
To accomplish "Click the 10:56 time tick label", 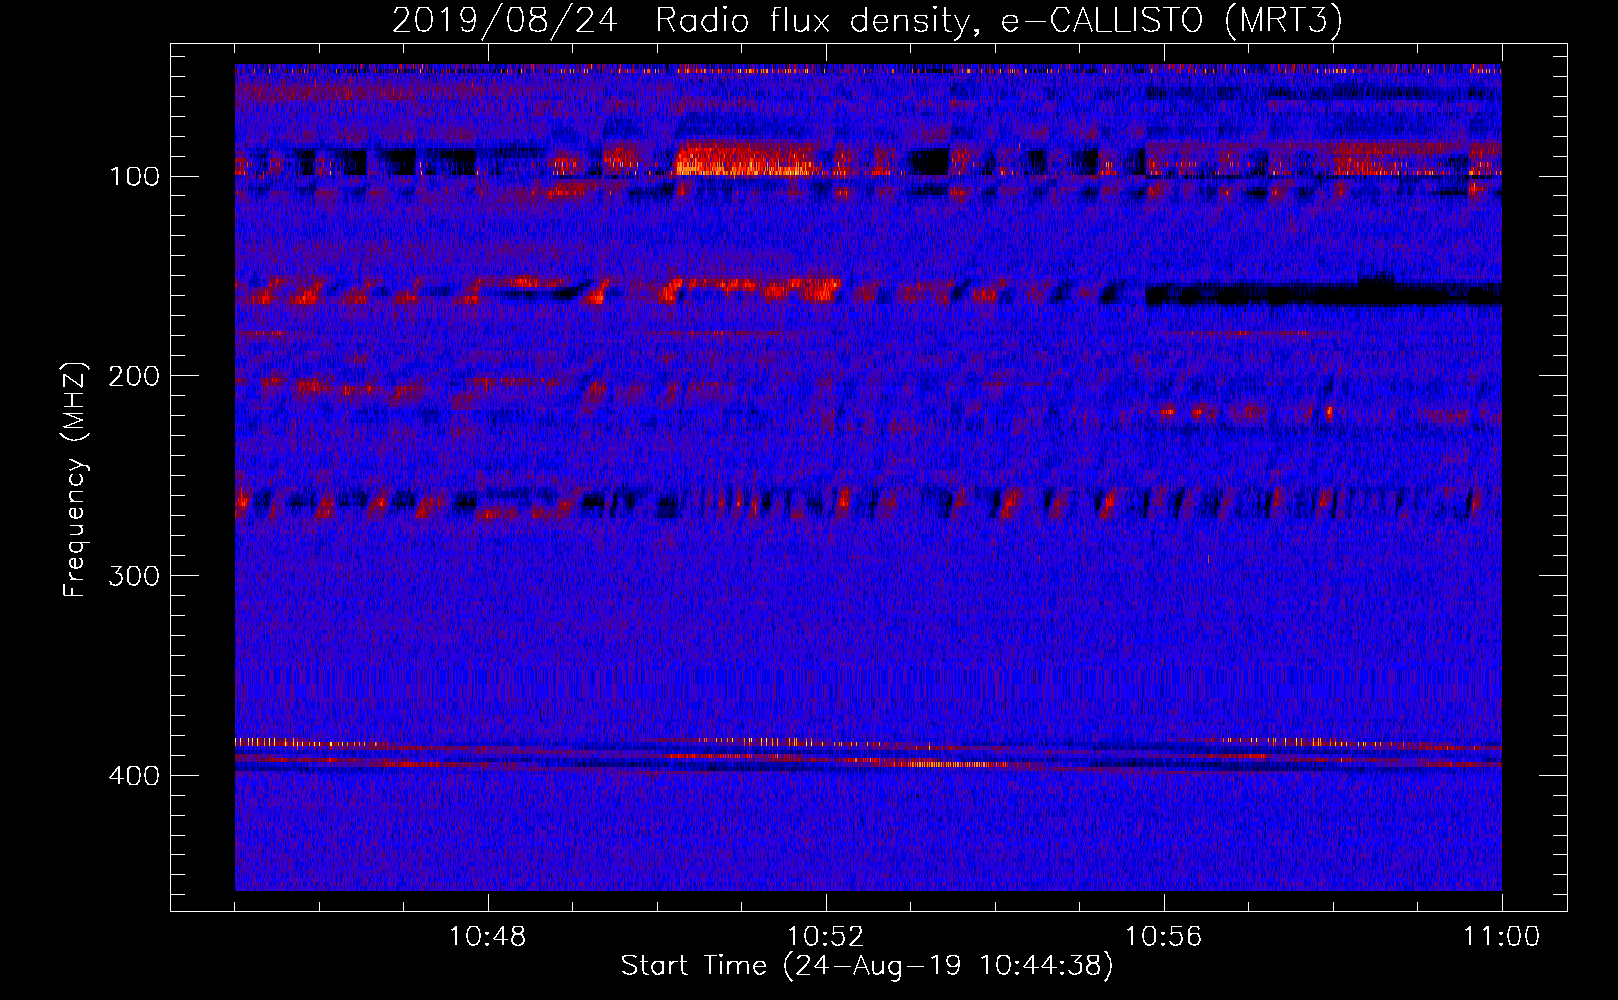I will click(x=1163, y=937).
